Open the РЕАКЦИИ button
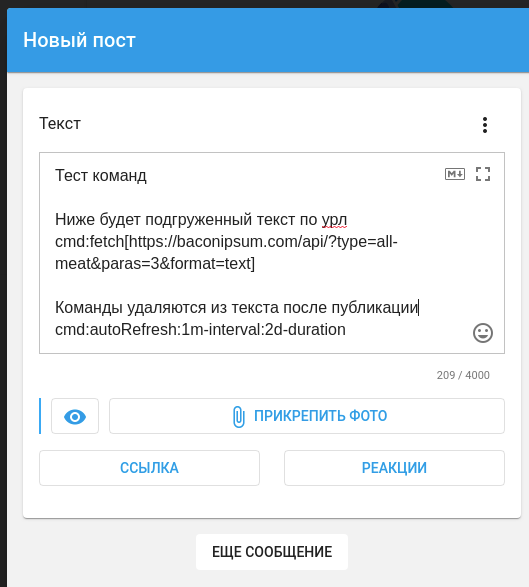The image size is (529, 587). click(x=394, y=468)
